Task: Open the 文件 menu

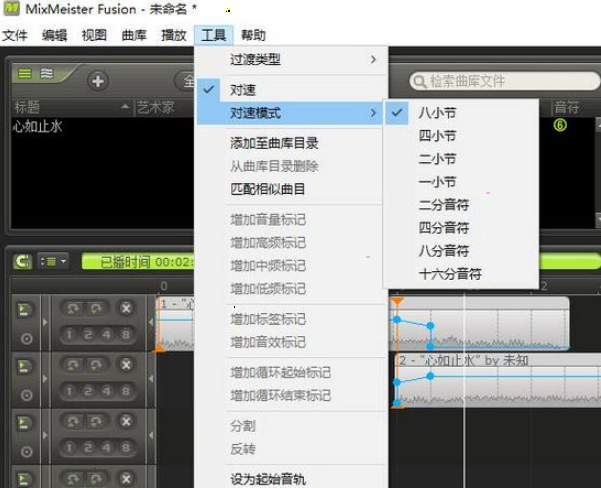Action: (x=15, y=35)
